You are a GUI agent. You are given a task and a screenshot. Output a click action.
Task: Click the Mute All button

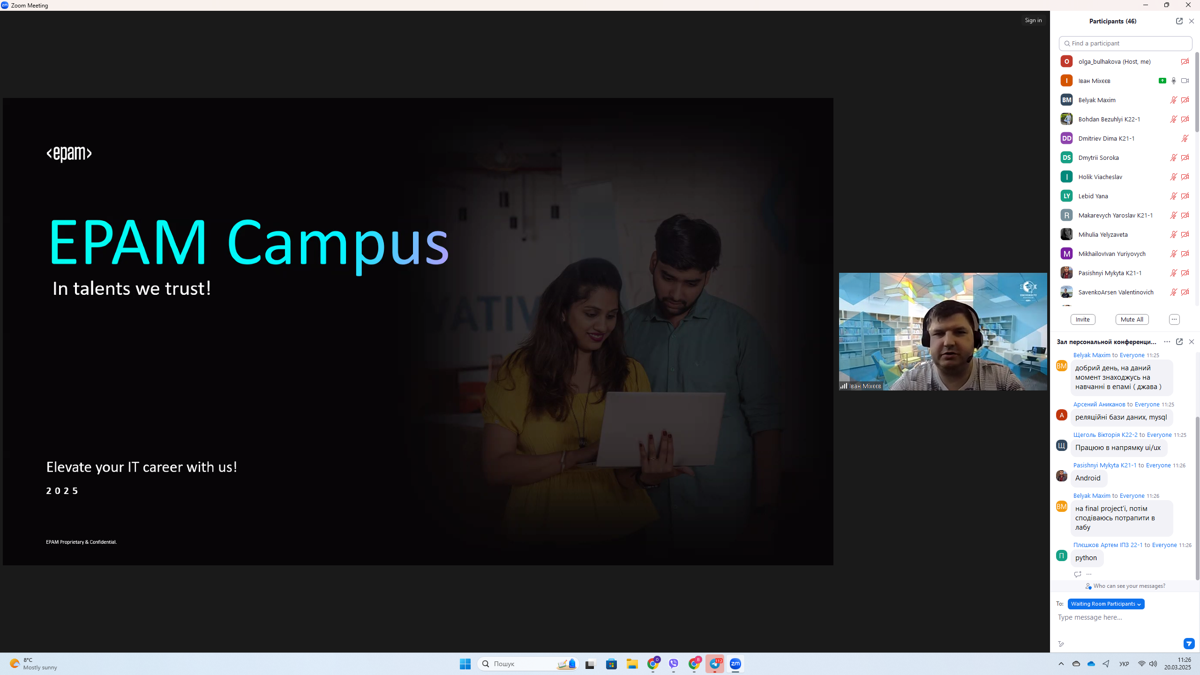click(x=1132, y=319)
